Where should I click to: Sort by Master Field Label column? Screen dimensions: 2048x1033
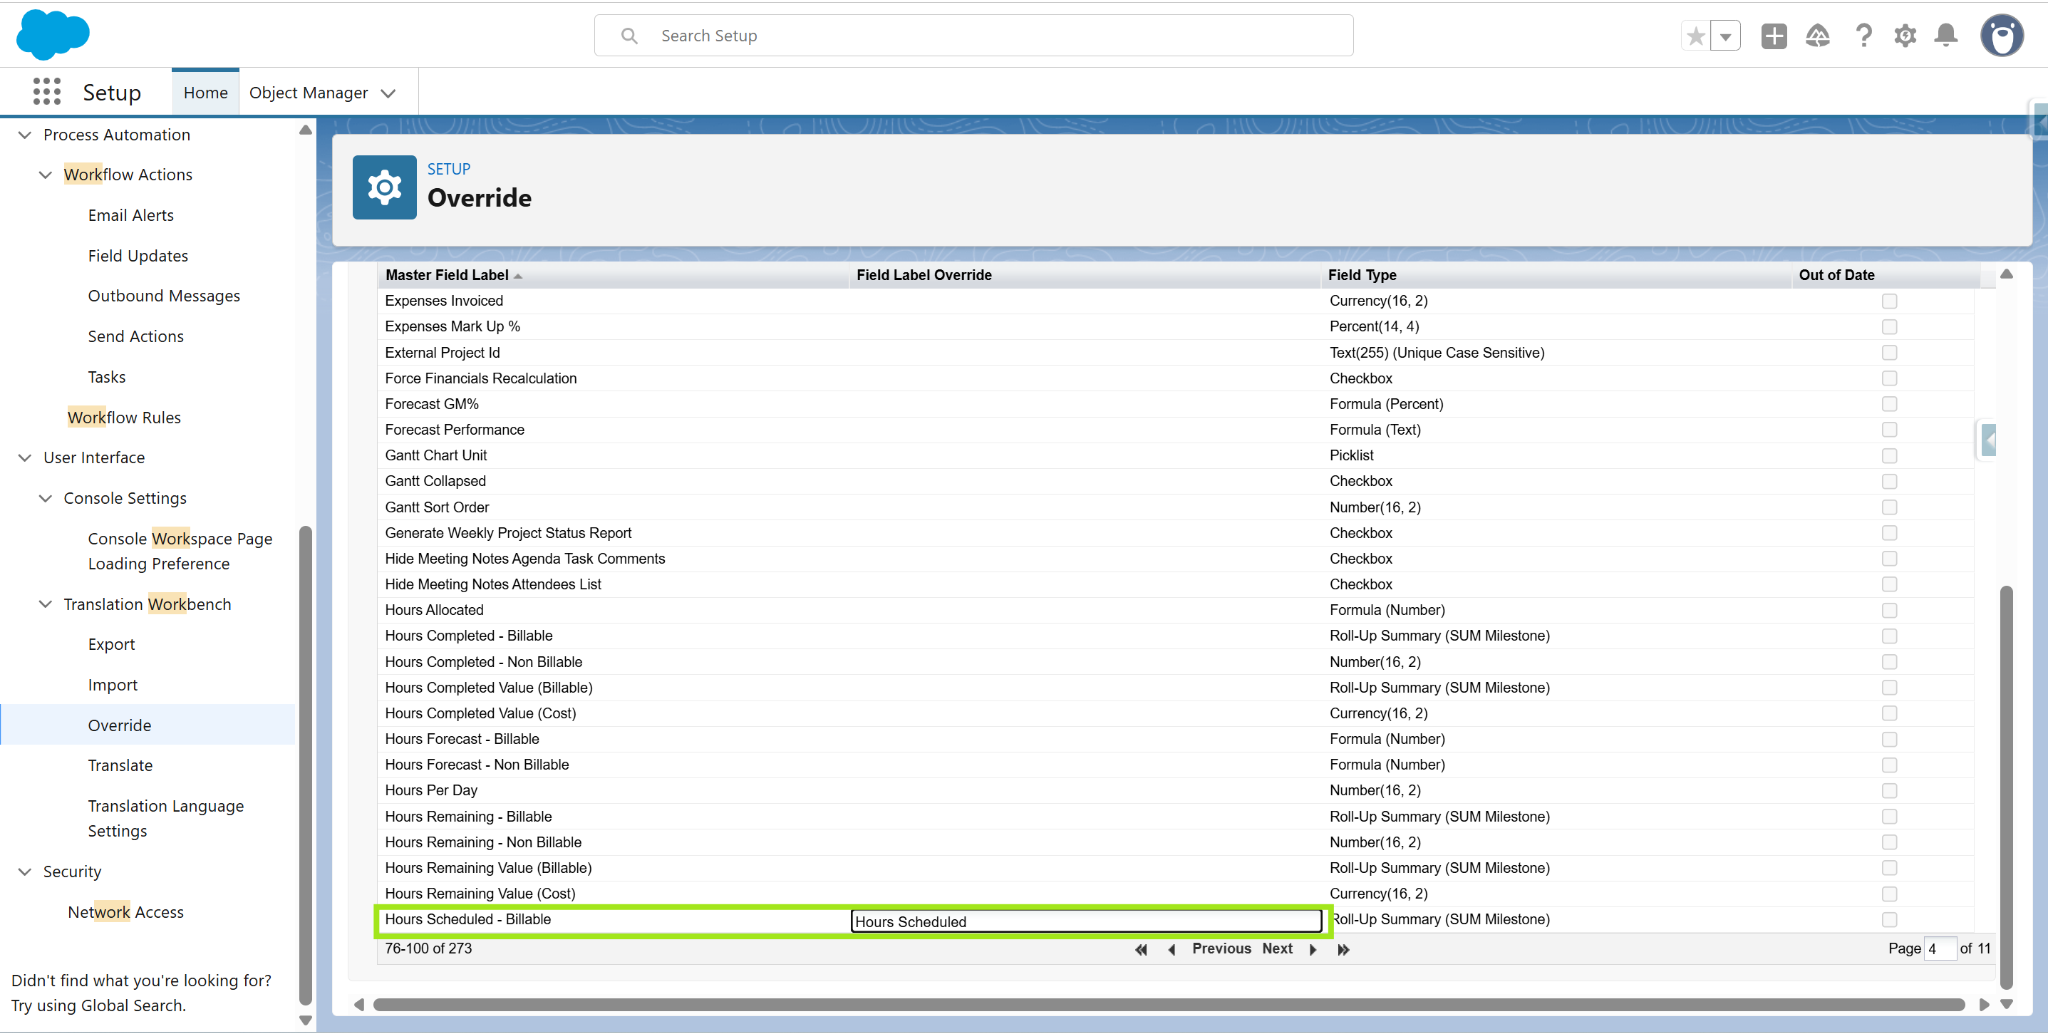pos(447,275)
